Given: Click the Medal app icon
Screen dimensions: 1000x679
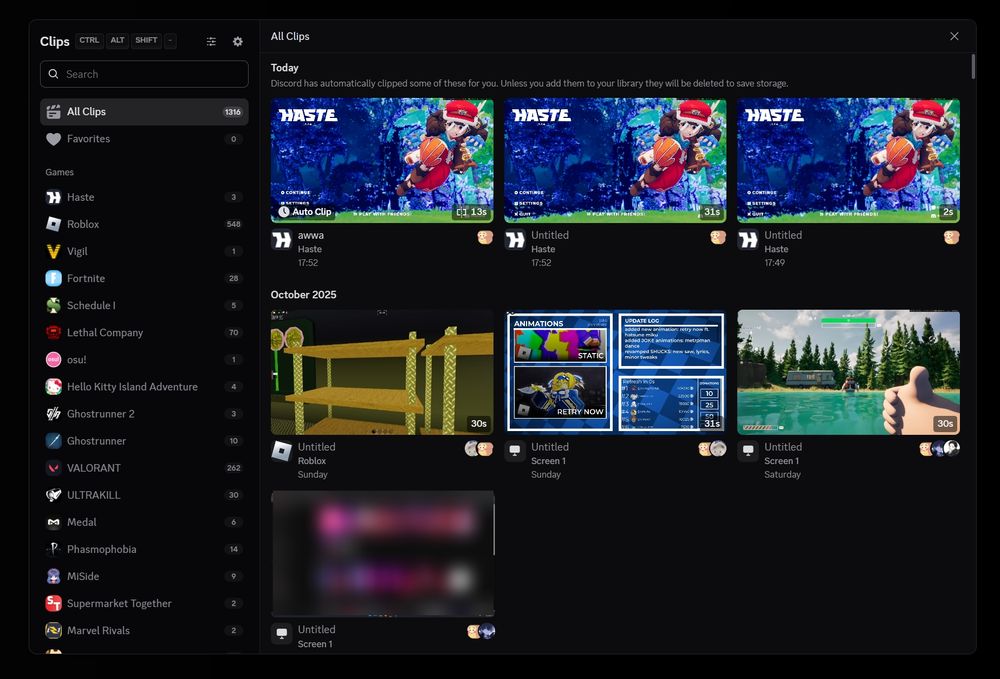Looking at the screenshot, I should coord(54,522).
